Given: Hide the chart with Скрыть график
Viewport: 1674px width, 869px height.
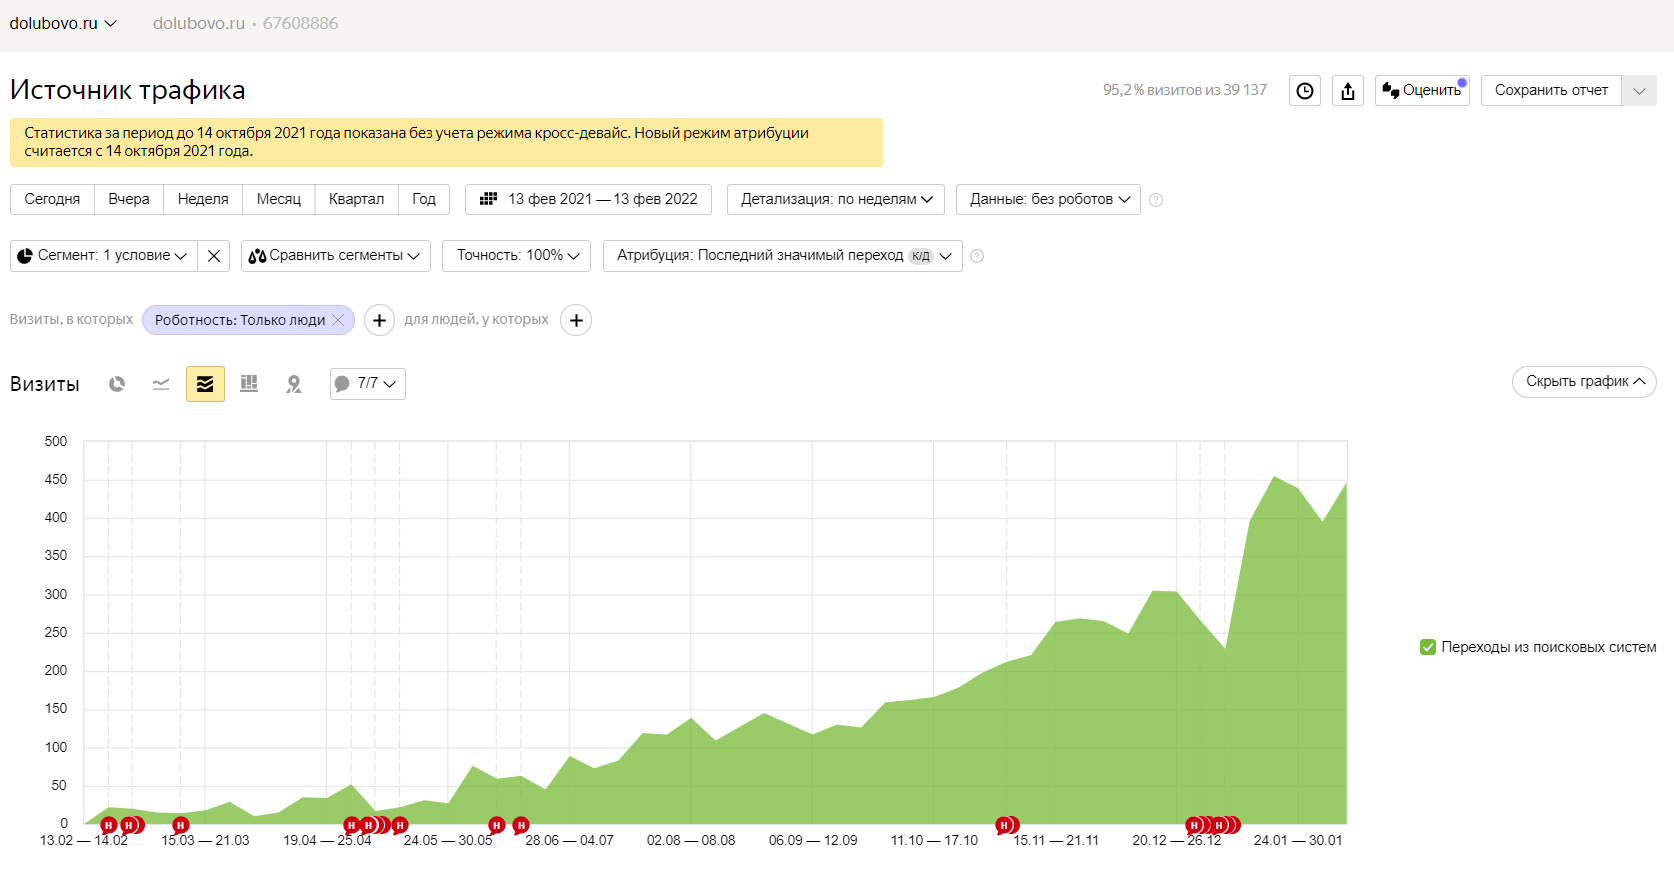Looking at the screenshot, I should click(x=1584, y=381).
